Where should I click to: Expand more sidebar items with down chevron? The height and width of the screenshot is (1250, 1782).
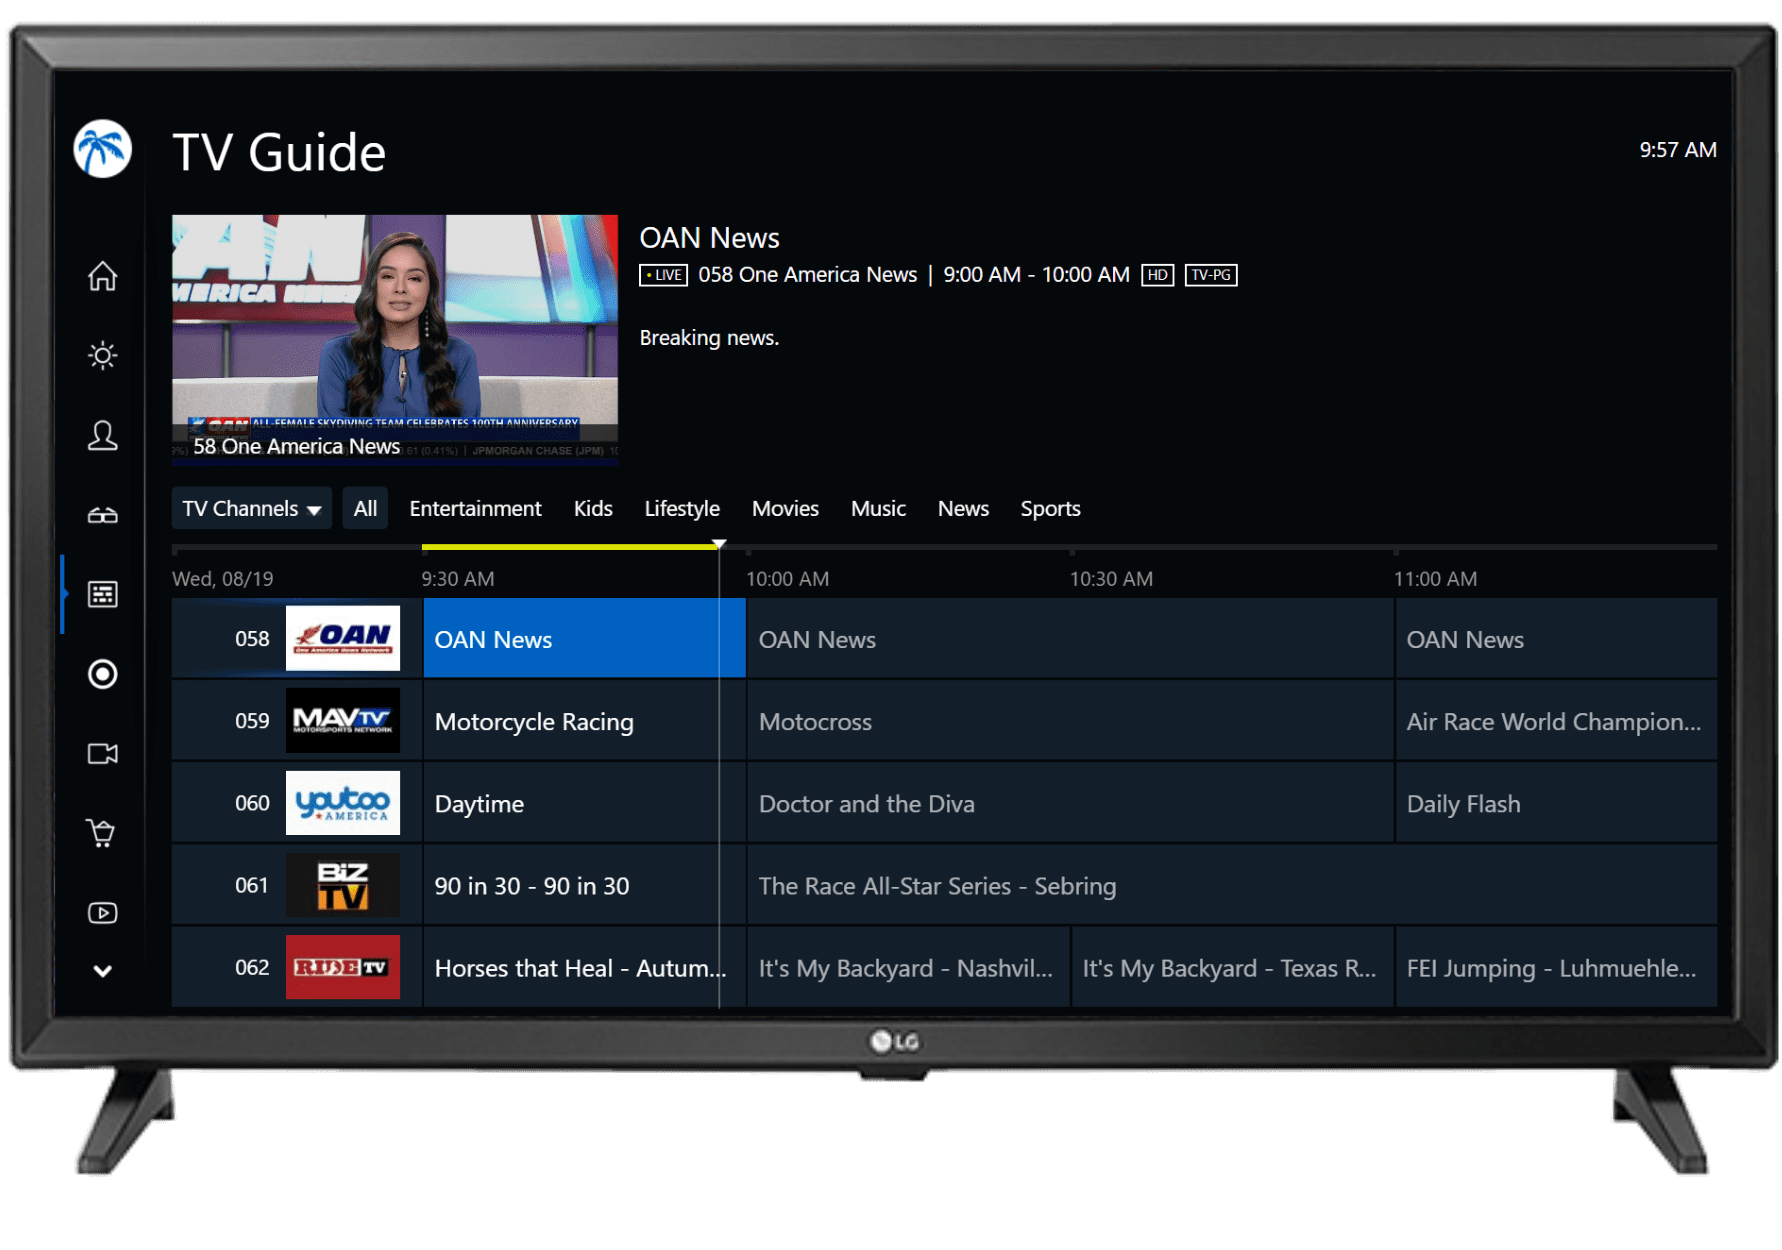(x=102, y=971)
